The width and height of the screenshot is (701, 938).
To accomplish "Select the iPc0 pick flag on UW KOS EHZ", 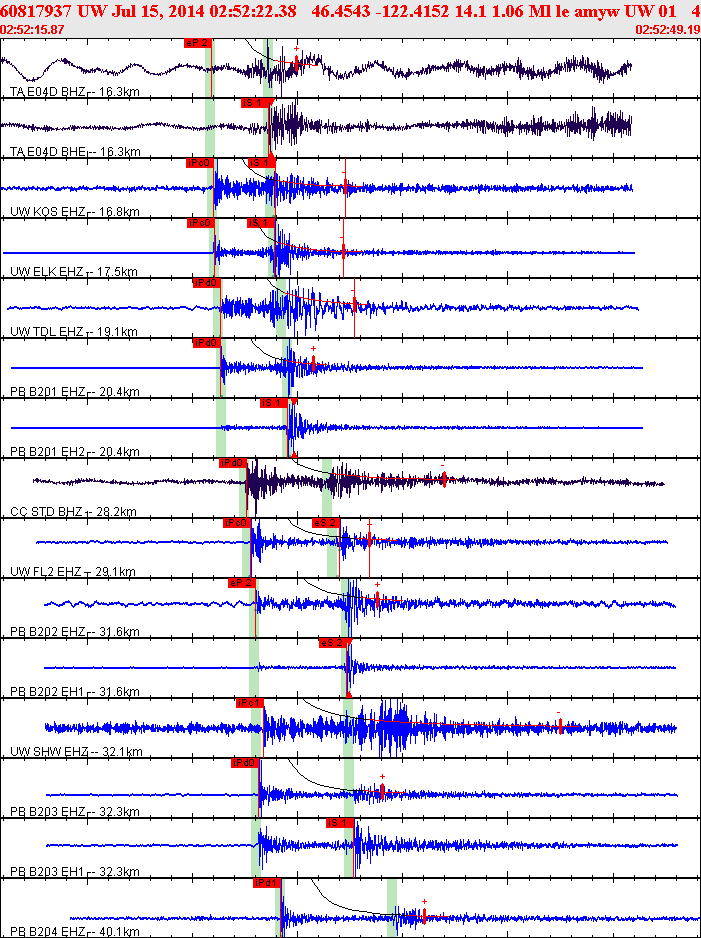I will (200, 163).
